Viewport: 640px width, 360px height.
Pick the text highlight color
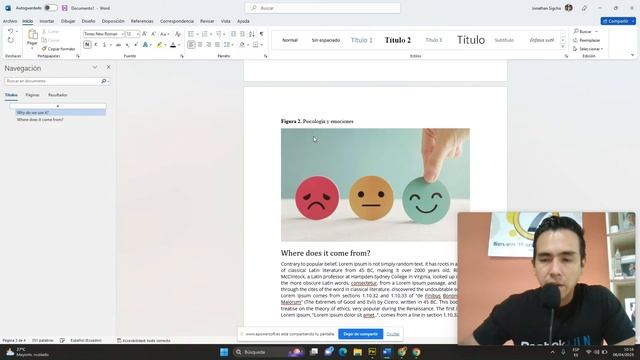[159, 45]
